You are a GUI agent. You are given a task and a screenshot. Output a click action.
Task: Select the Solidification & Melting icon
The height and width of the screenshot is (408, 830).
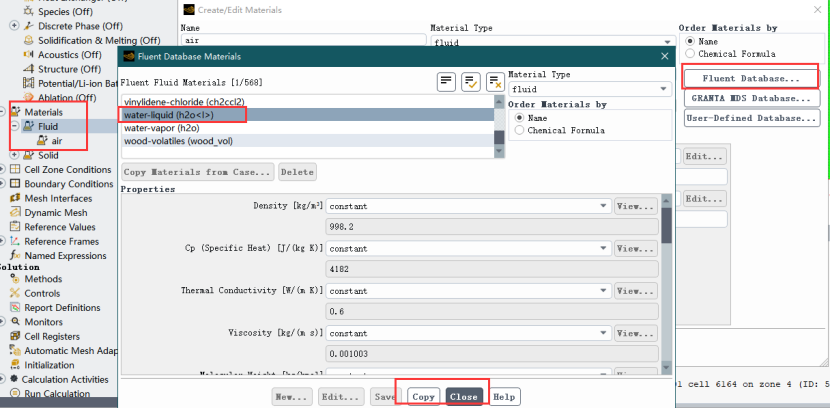[29, 40]
